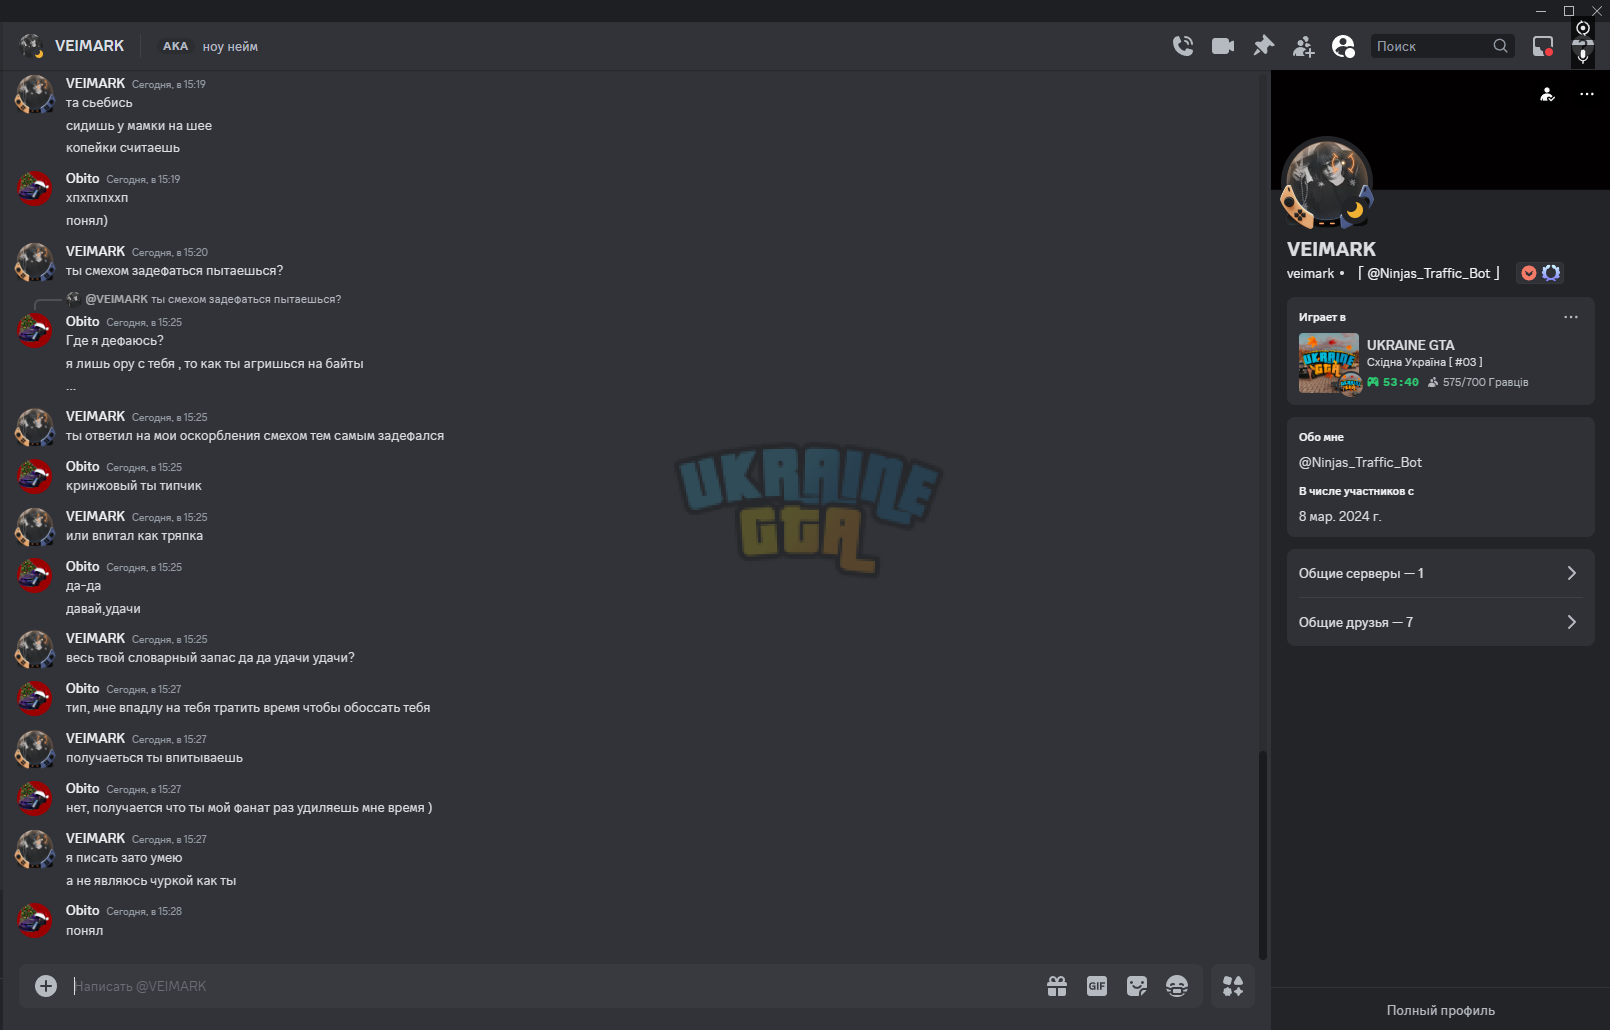Click the UKRAINE GTA activity title
This screenshot has height=1030, width=1610.
coord(1410,345)
